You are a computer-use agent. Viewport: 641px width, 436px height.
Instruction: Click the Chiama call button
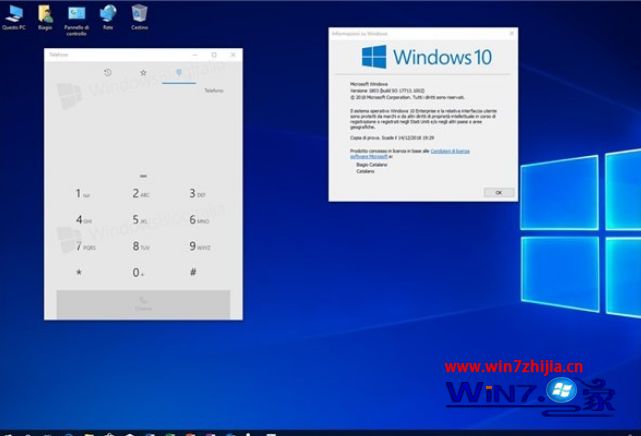coord(143,304)
